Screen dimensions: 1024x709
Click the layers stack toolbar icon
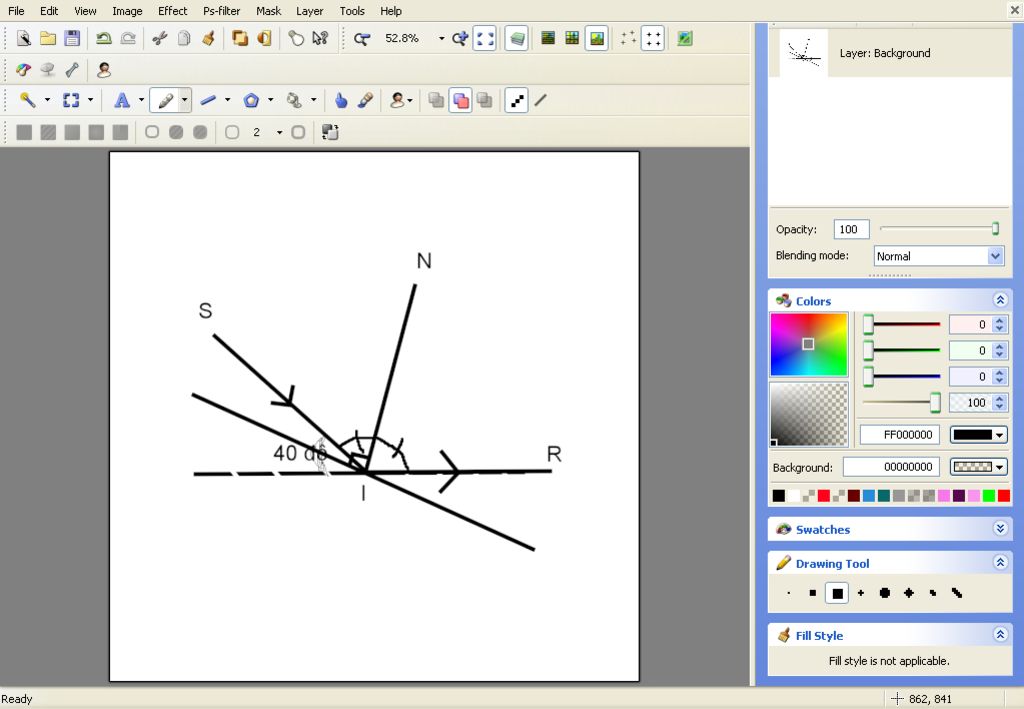click(517, 39)
